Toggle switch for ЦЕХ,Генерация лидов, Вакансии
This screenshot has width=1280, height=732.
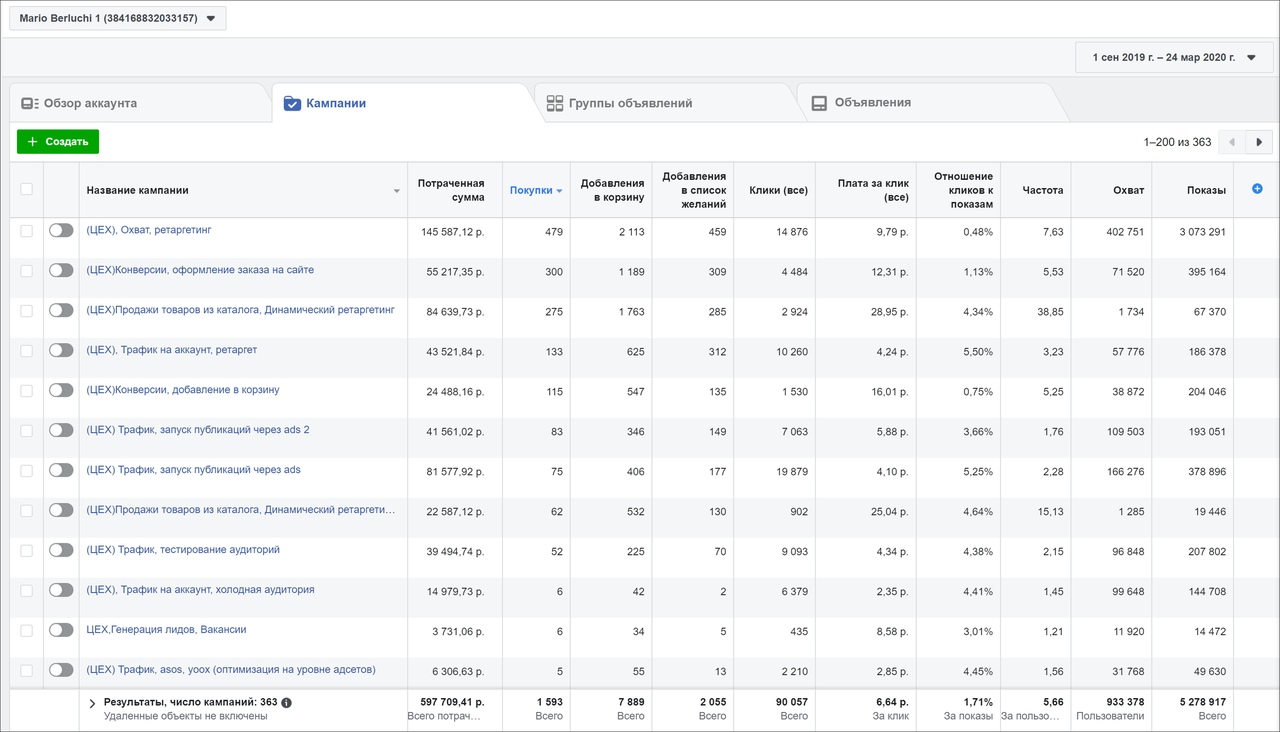pyautogui.click(x=61, y=630)
